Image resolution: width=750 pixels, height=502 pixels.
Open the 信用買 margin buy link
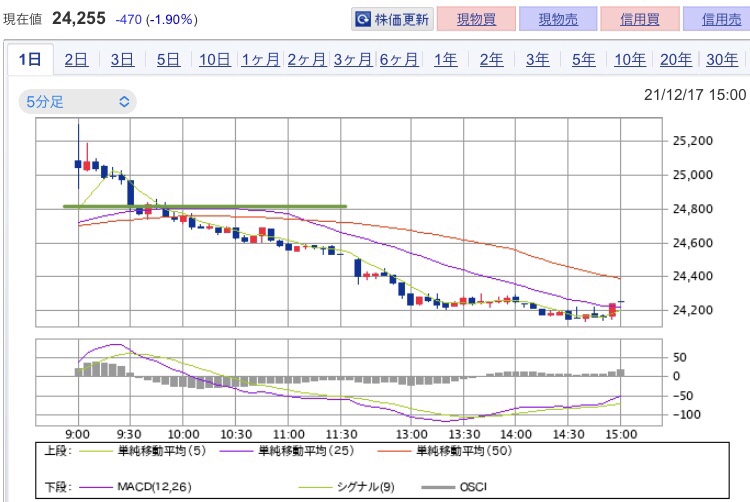640,19
